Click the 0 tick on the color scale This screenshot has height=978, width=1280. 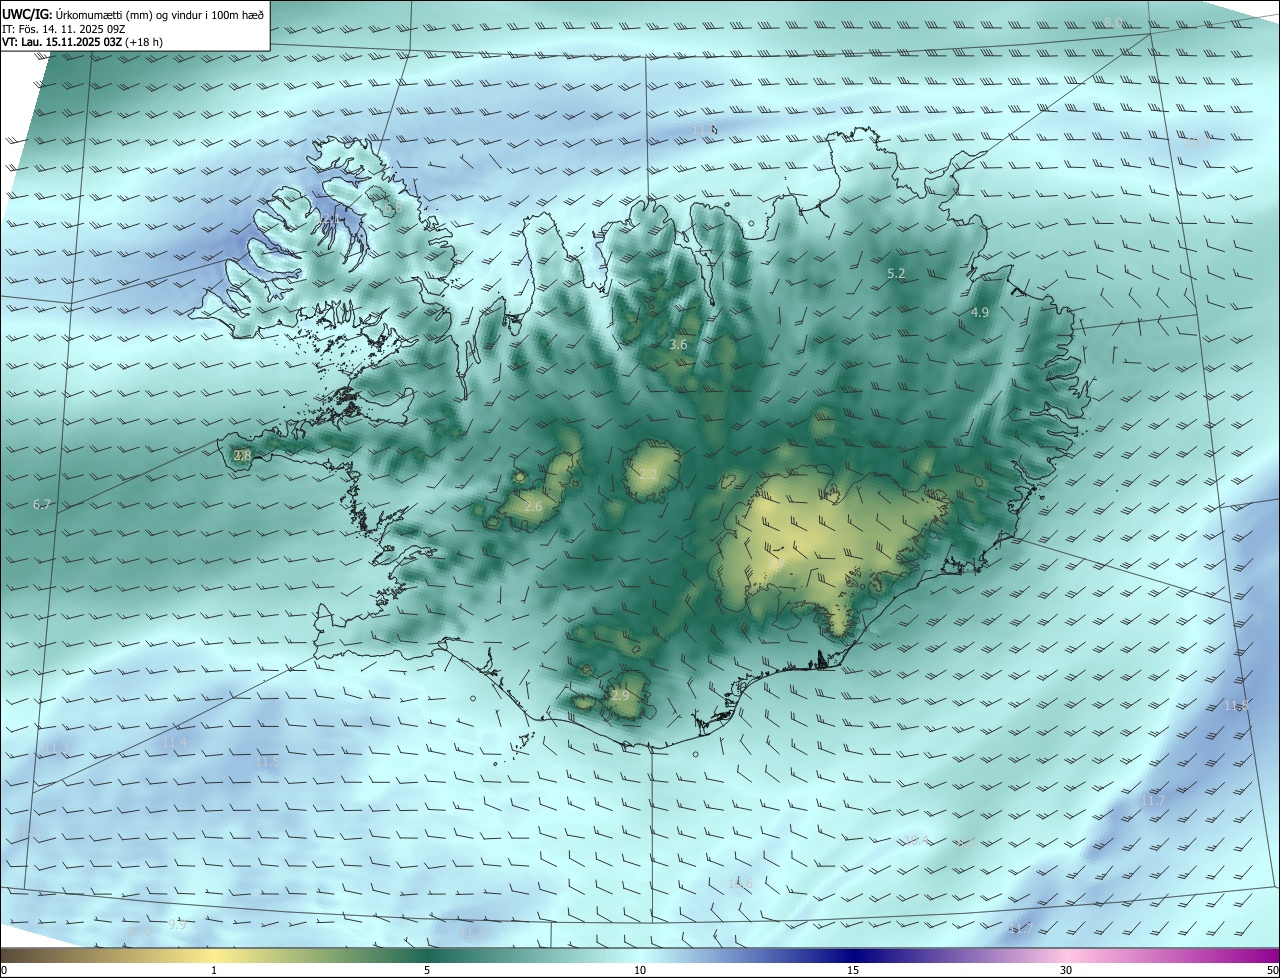4,970
